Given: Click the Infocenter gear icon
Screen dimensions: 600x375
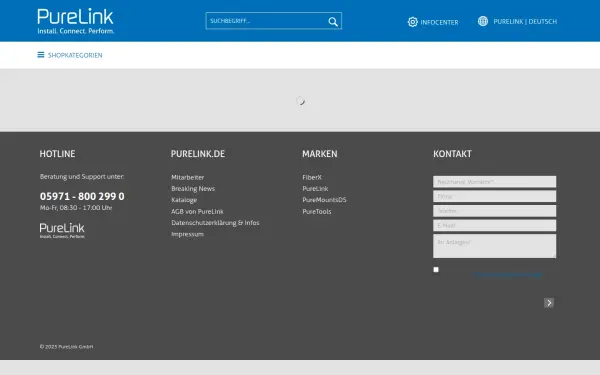Looking at the screenshot, I should coord(412,22).
